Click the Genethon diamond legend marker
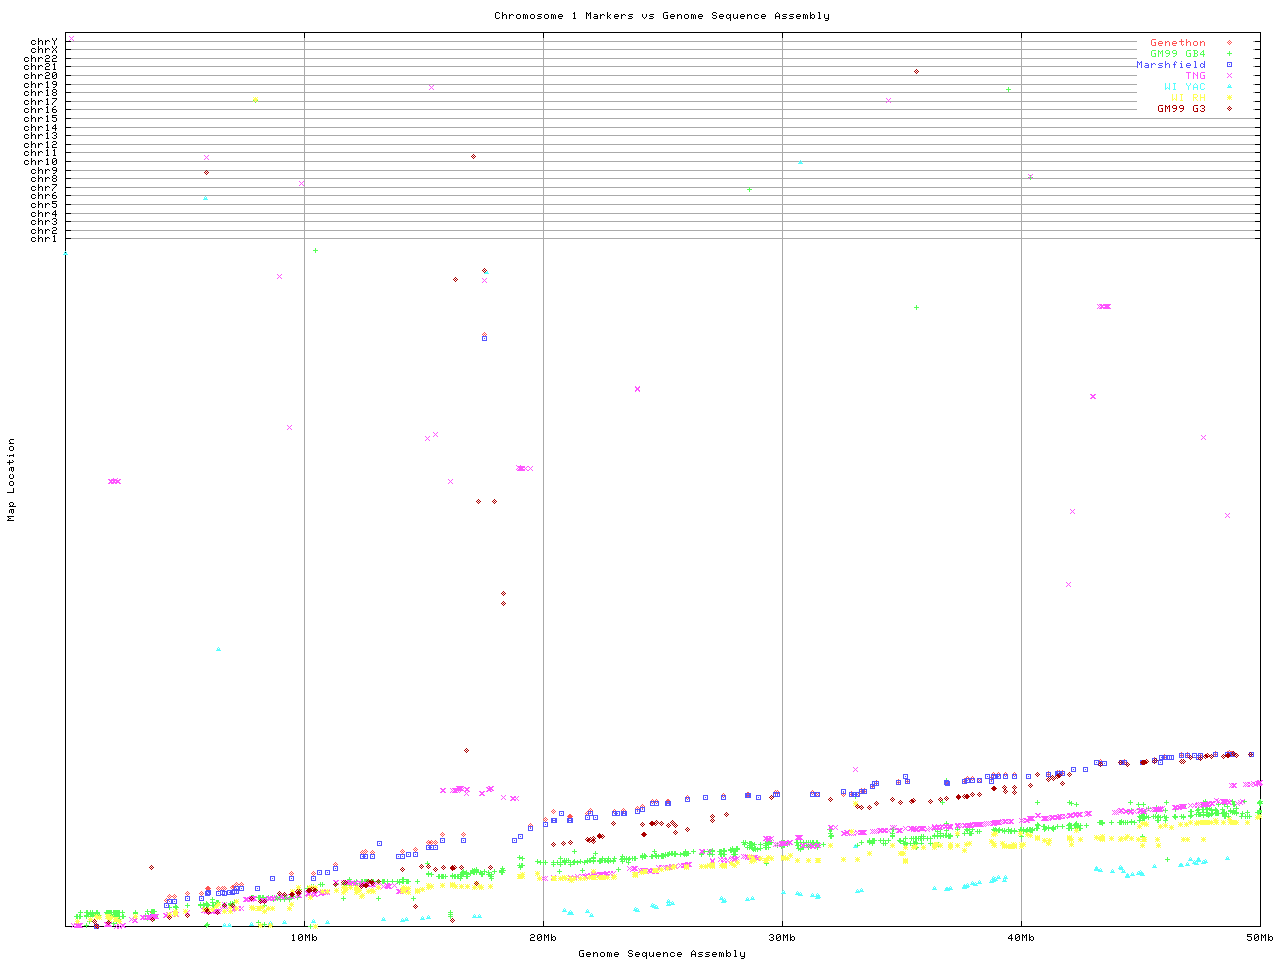 [1229, 43]
